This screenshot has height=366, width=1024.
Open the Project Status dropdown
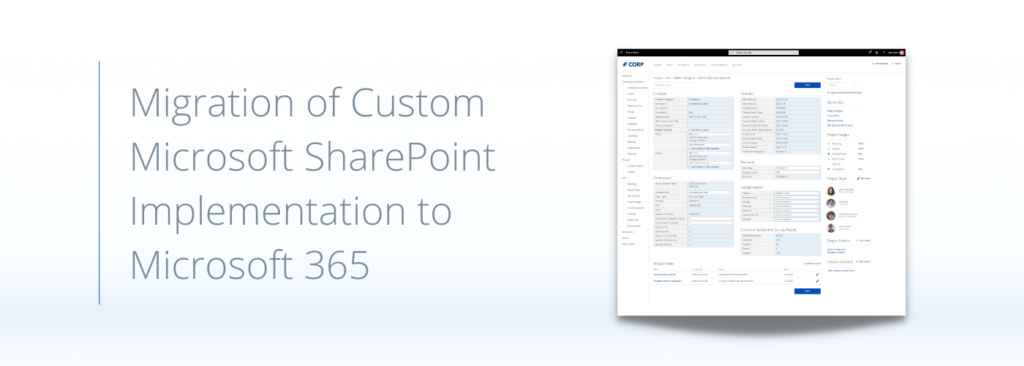pos(842,85)
